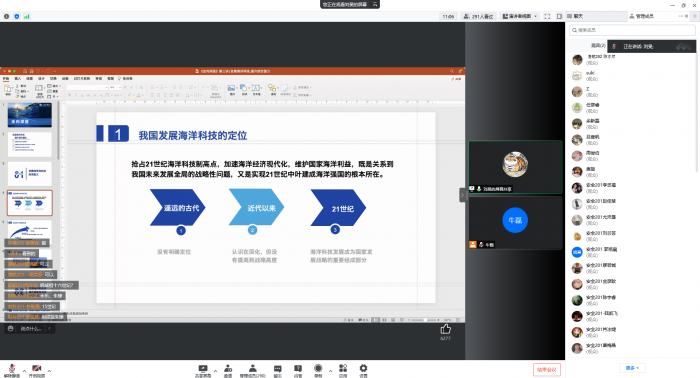Click the pop-out share banner icon at top
Viewport: 700px width, 378px height.
click(375, 4)
